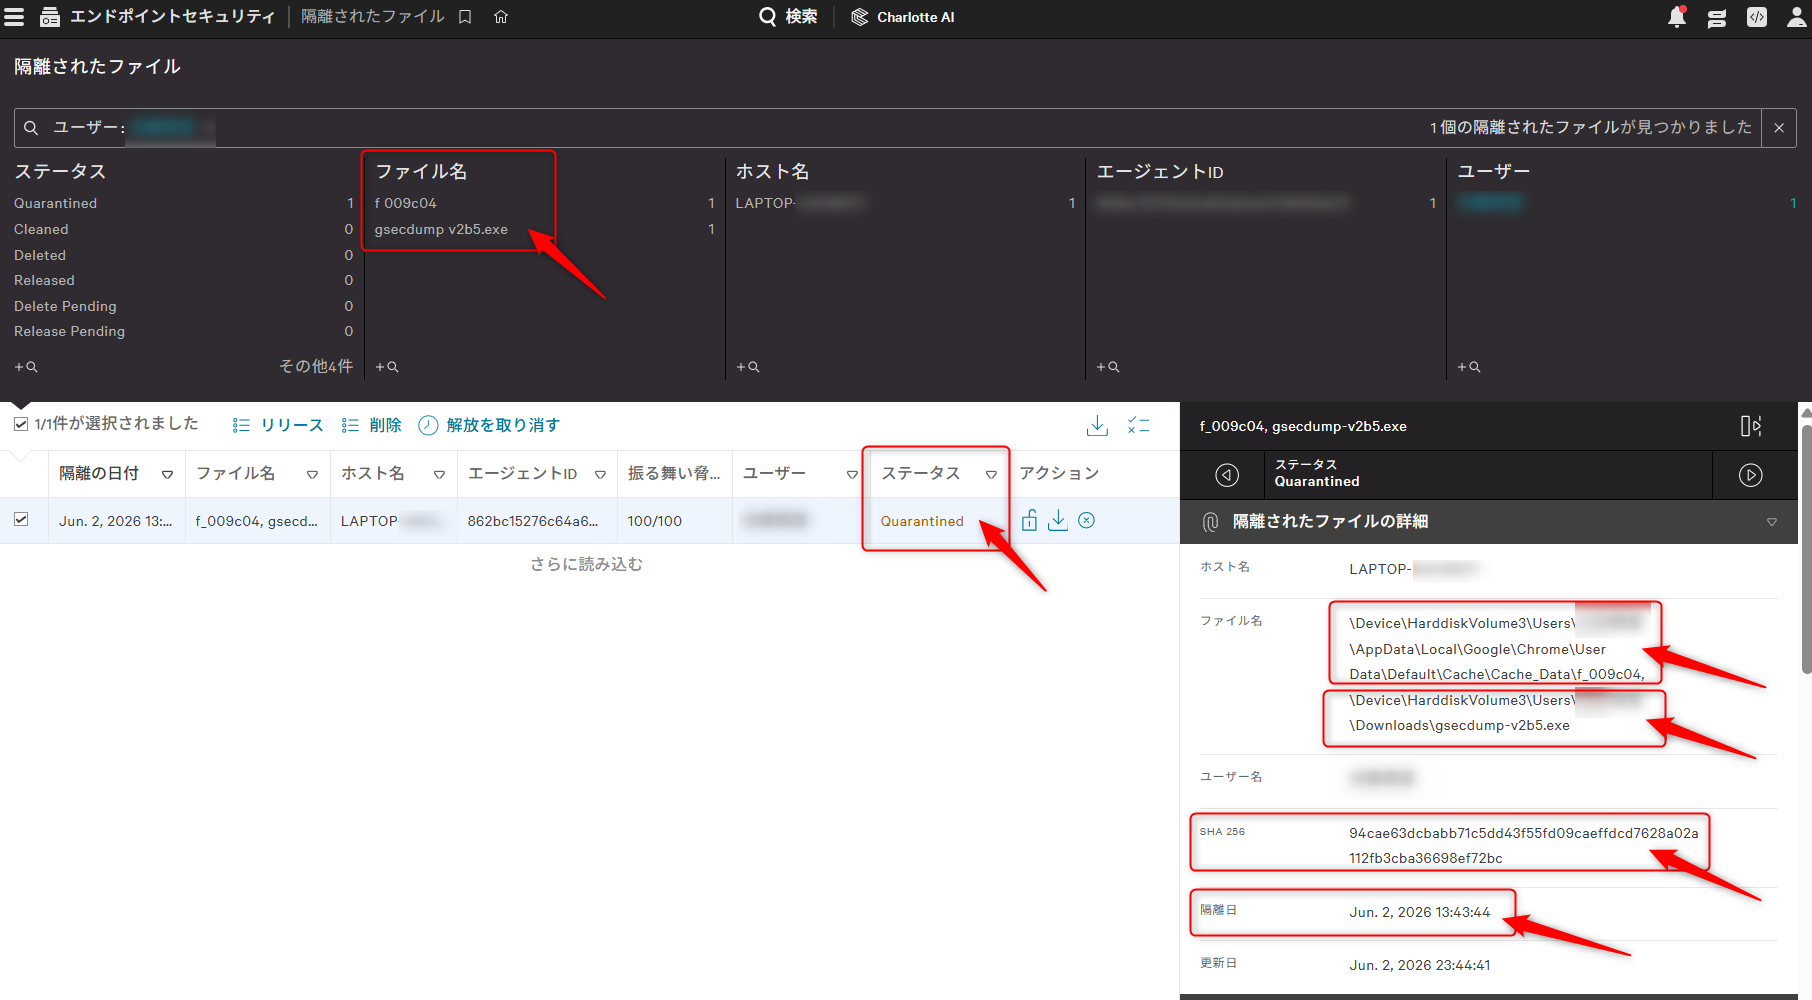Open quarantine date column dropdown
The height and width of the screenshot is (1000, 1812).
tap(167, 474)
